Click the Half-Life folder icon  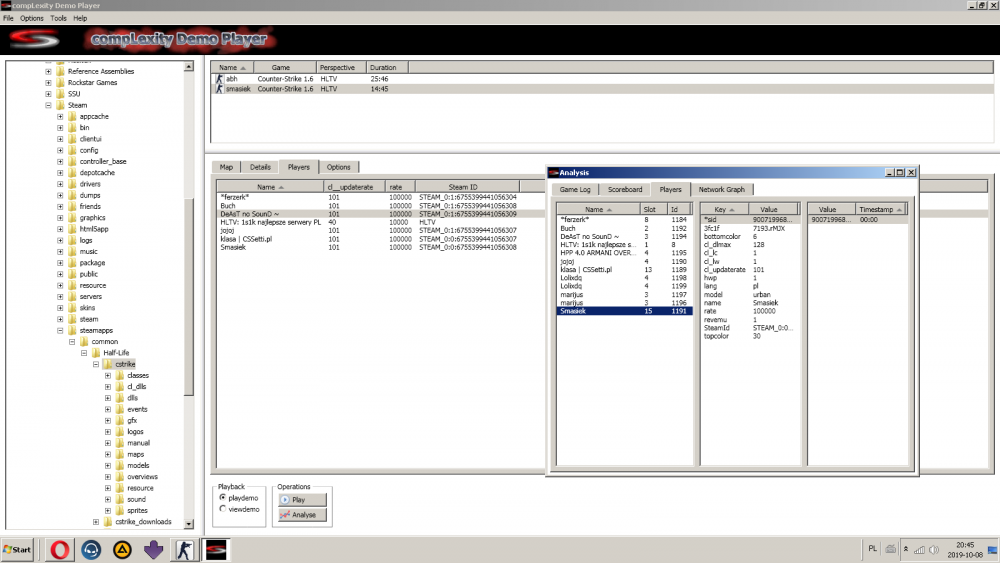[x=96, y=353]
